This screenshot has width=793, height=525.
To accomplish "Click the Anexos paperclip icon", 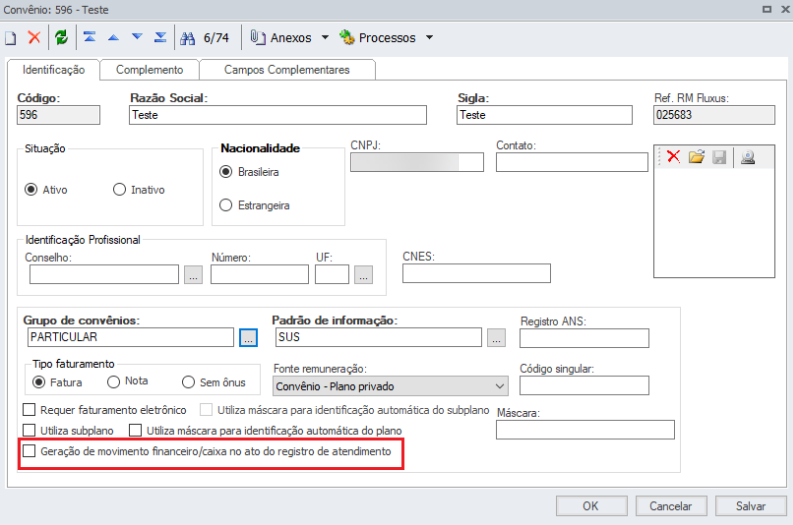I will (258, 37).
